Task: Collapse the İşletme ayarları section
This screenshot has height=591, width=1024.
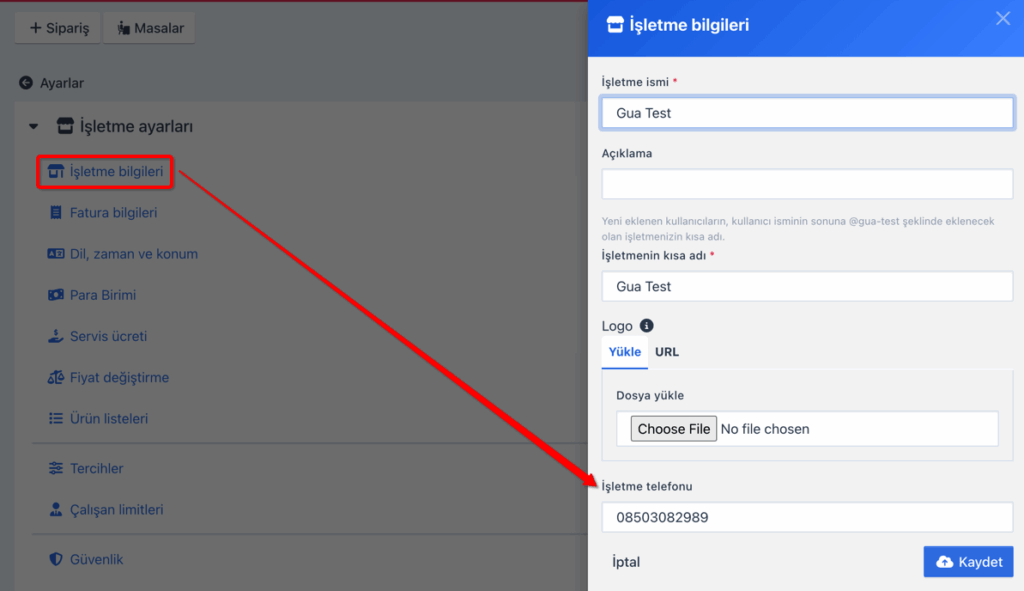Action: 33,127
